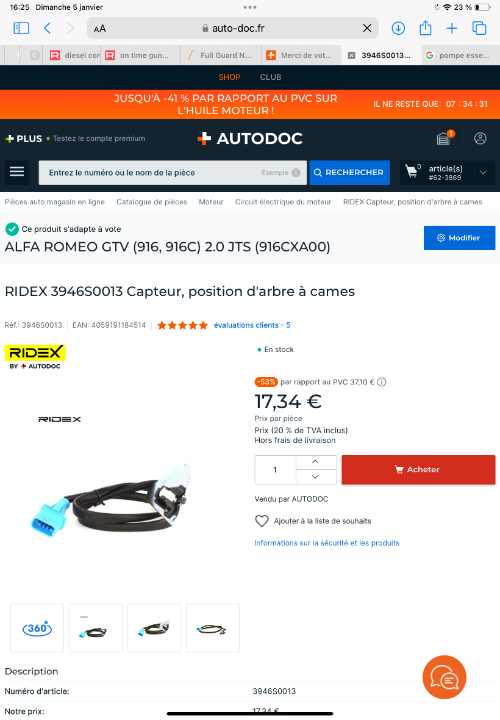Image resolution: width=500 pixels, height=720 pixels.
Task: Switch to the pompe esse... browser tab
Action: point(458,56)
